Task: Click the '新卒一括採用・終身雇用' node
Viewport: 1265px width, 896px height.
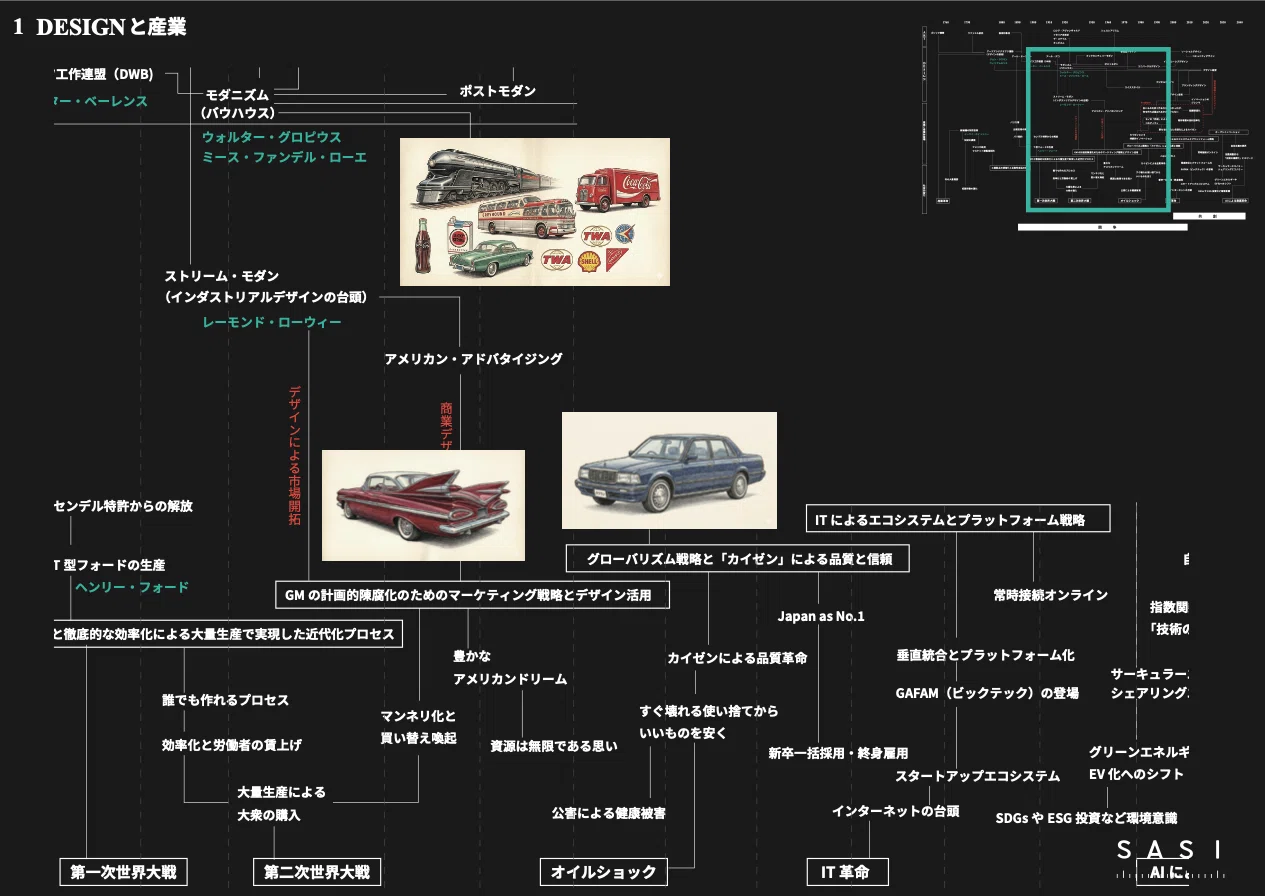Action: (x=838, y=752)
